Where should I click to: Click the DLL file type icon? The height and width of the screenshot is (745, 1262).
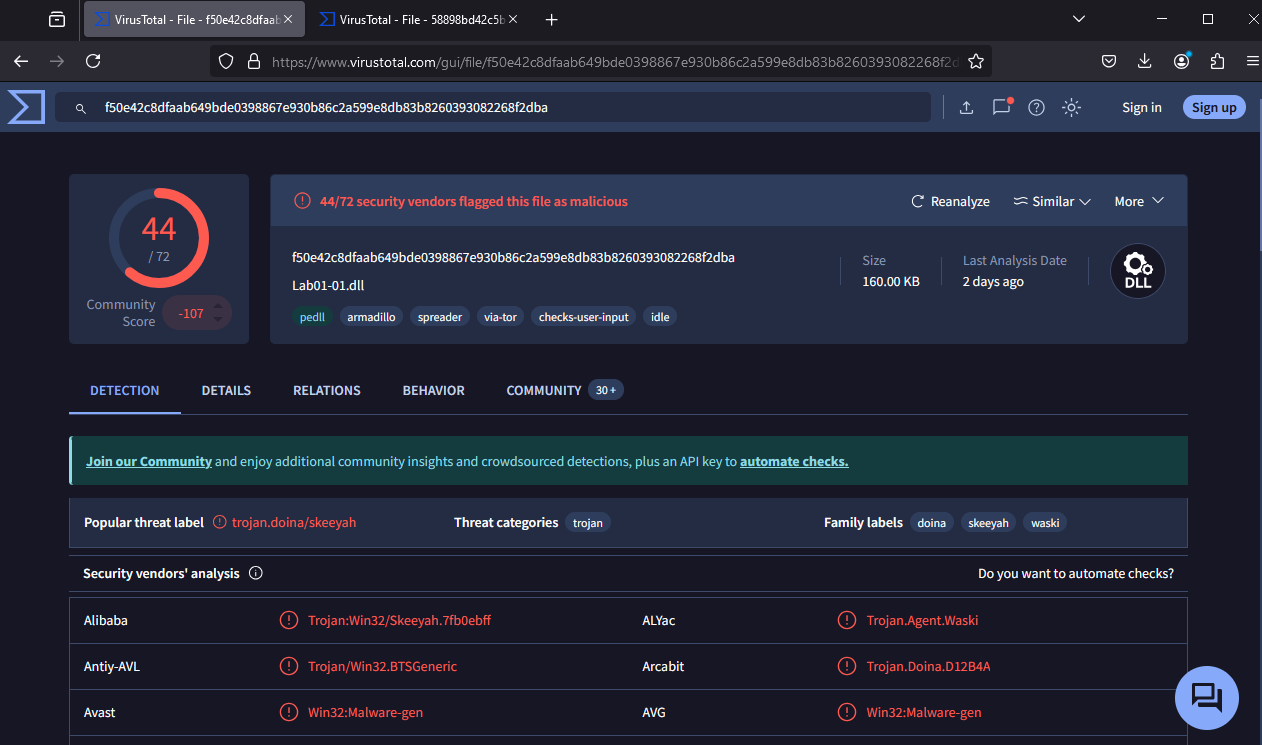(x=1137, y=270)
